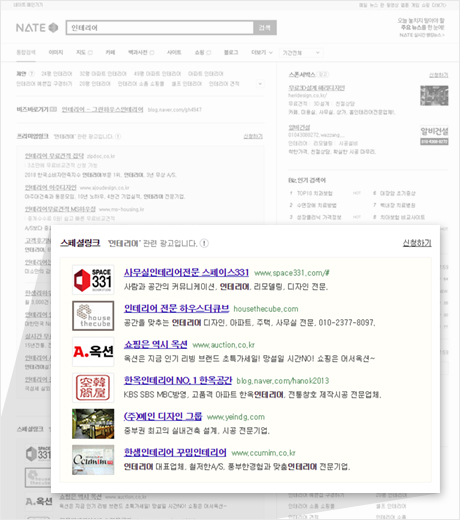The image size is (460, 520).
Task: Click the background SPACE 331 logo at bottom left
Action: point(38,454)
